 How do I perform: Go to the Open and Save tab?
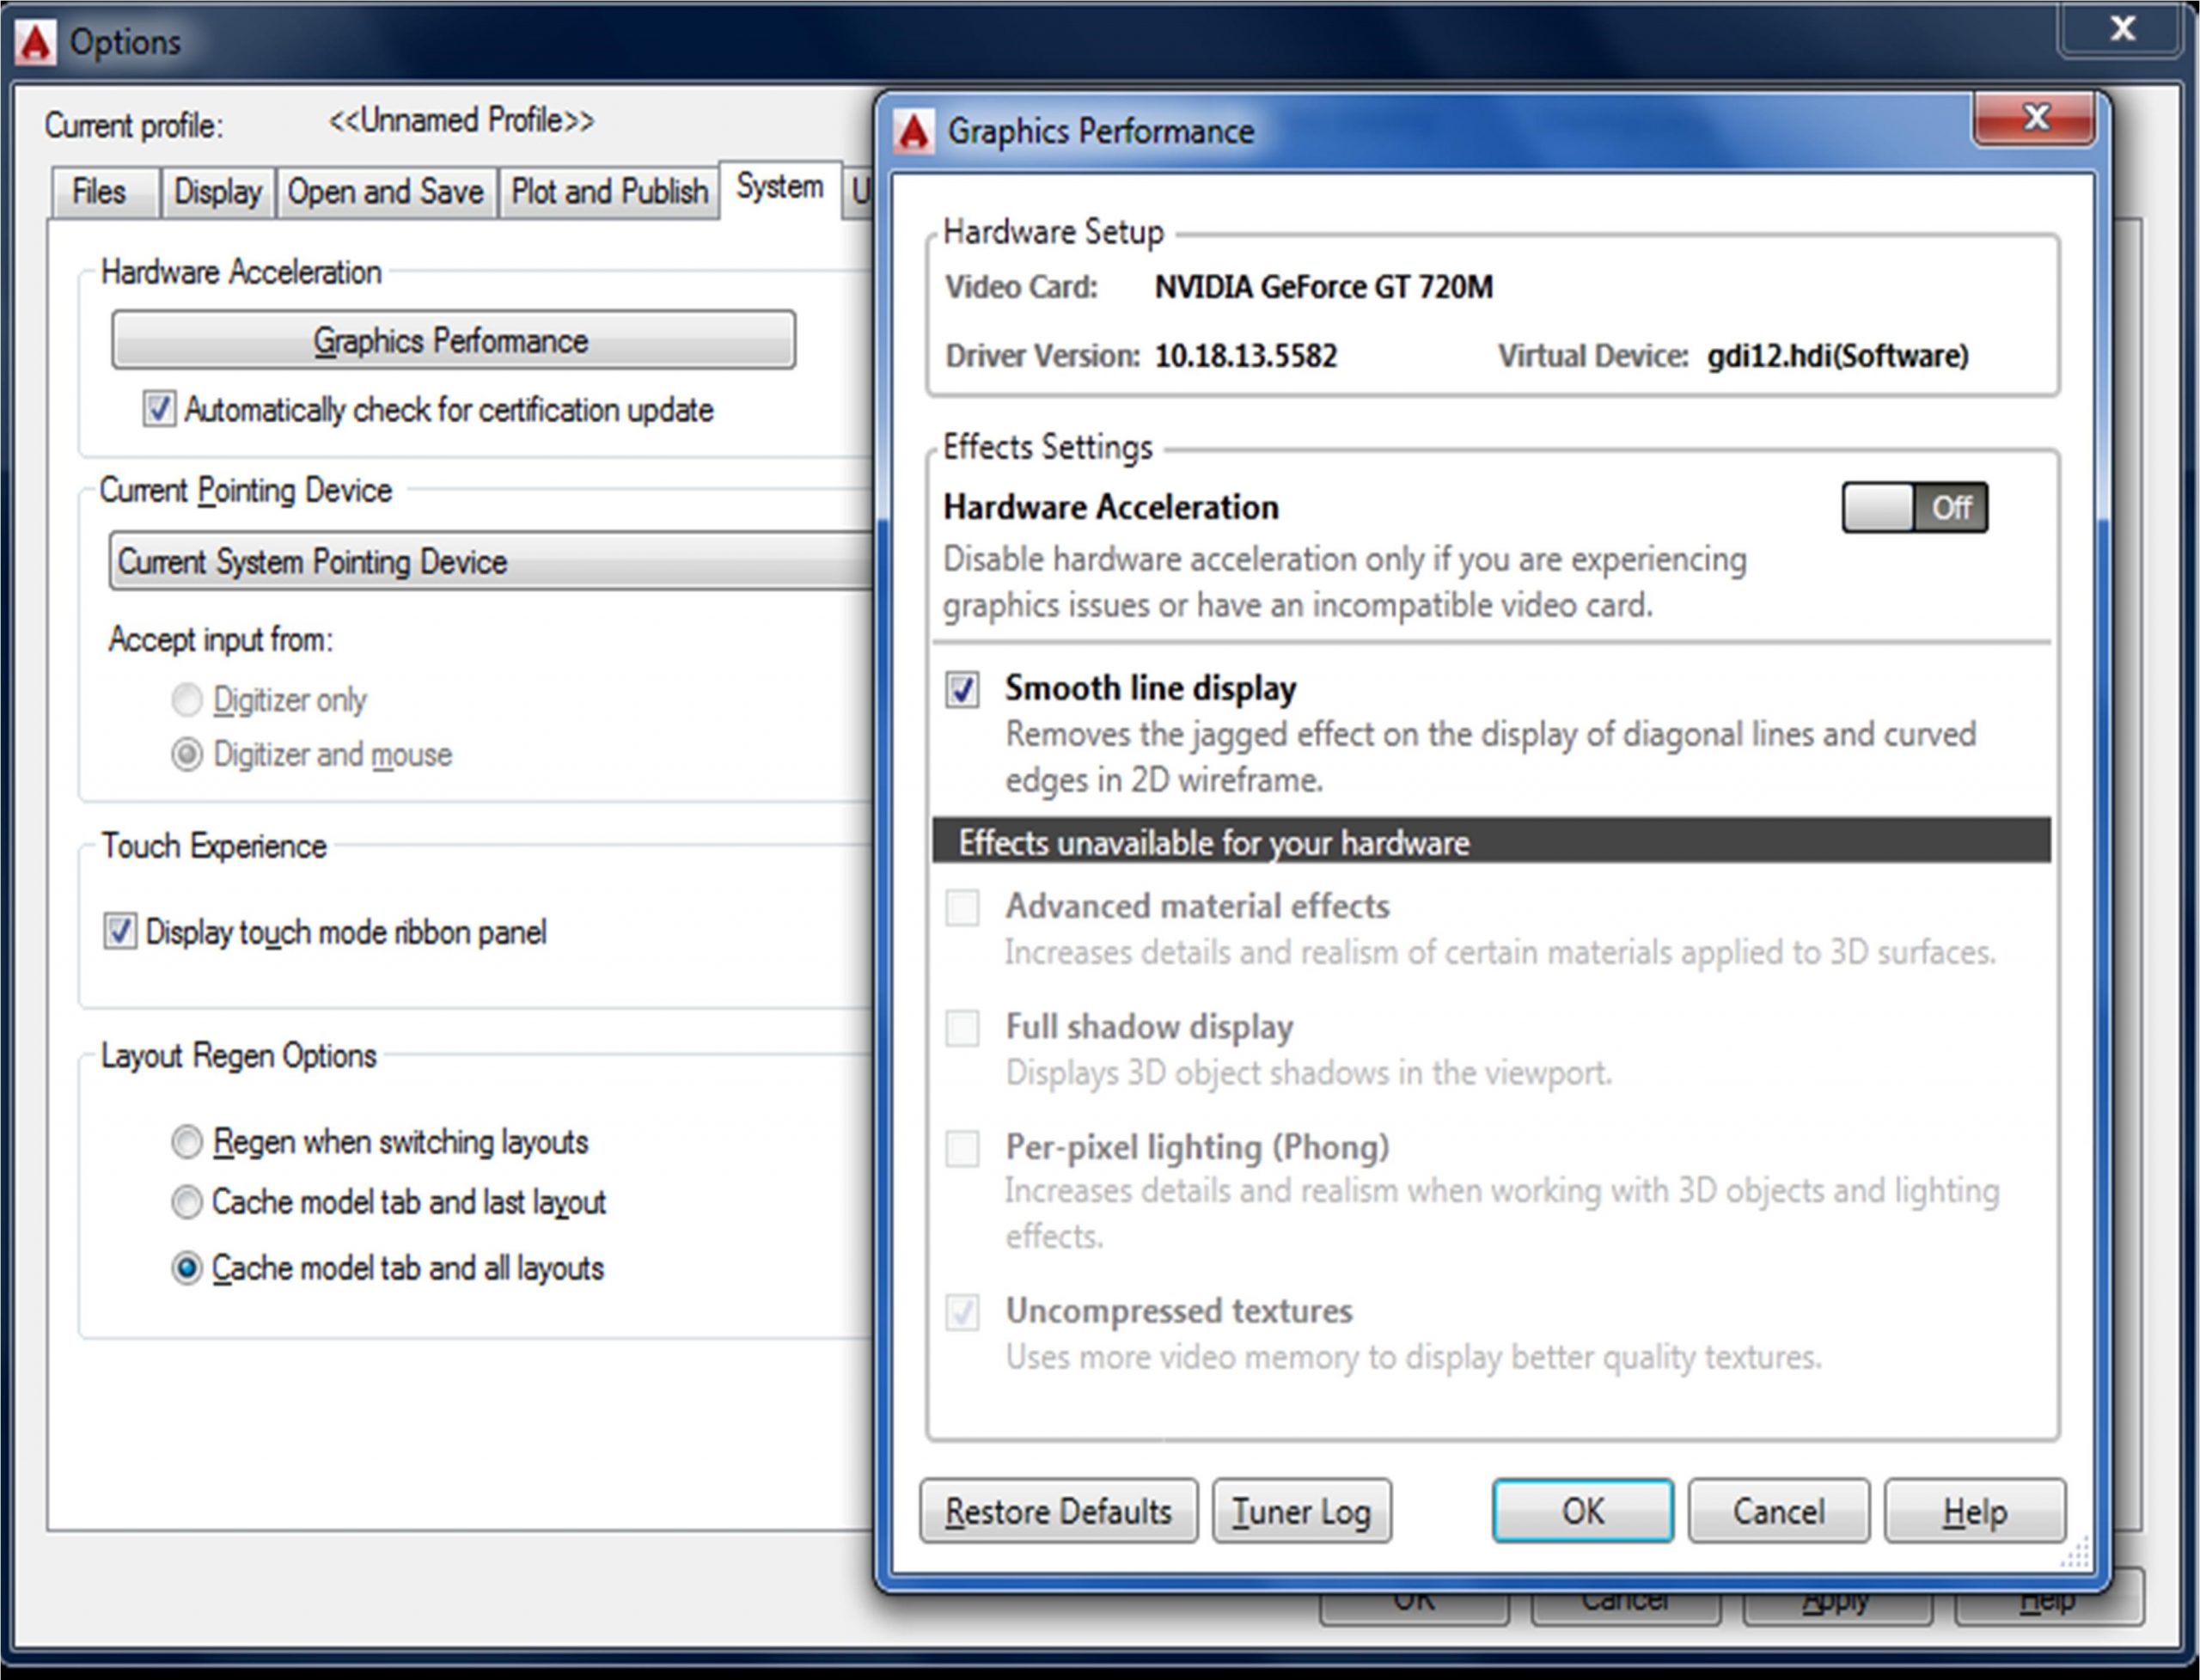(x=385, y=191)
